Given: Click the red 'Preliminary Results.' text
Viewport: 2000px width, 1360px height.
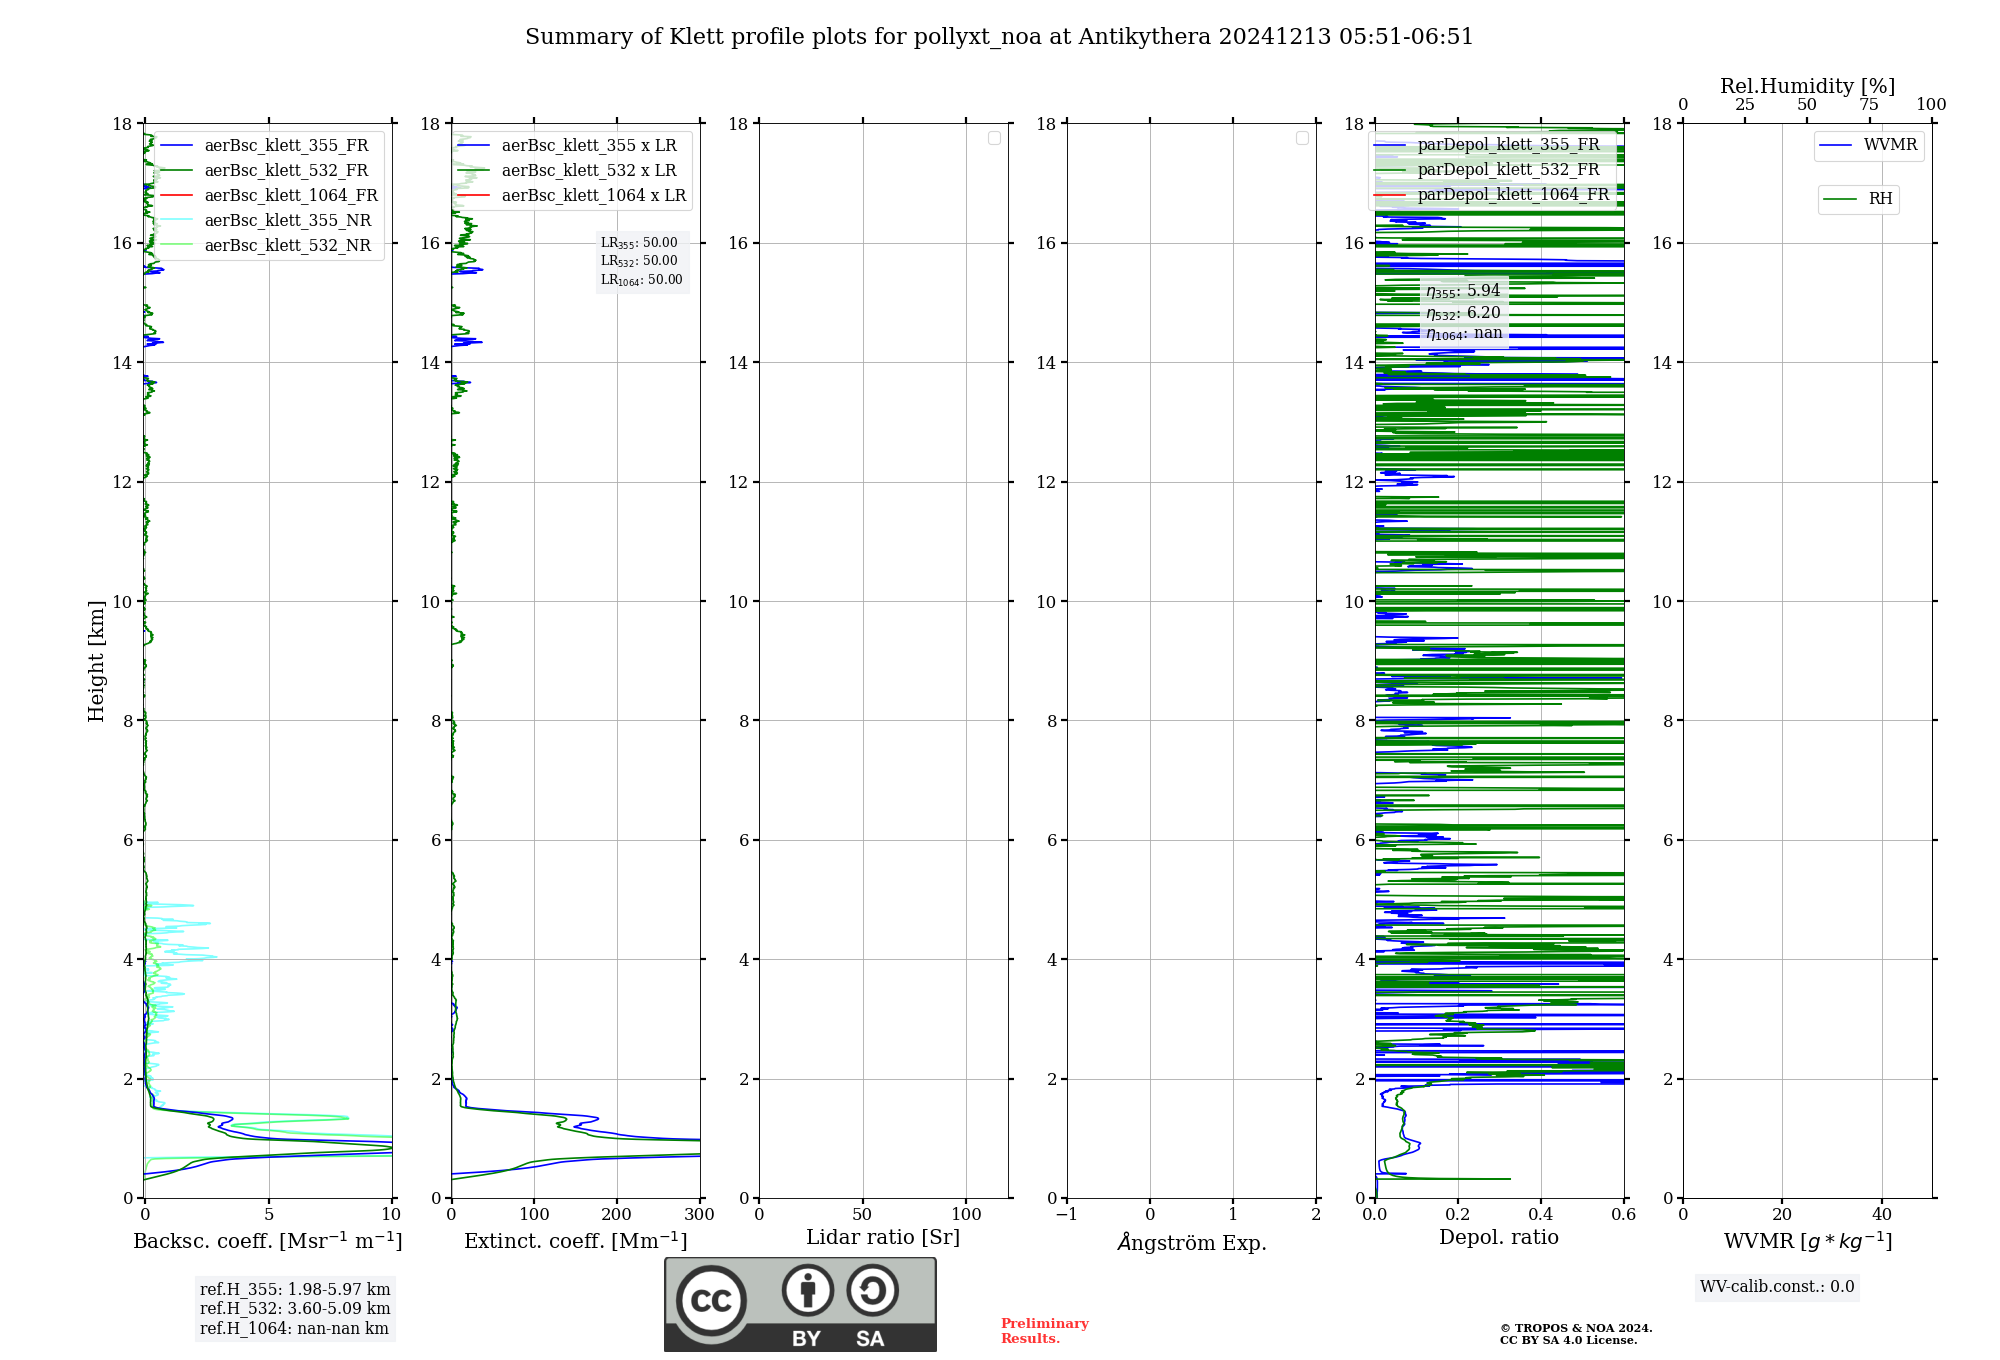Looking at the screenshot, I should (1044, 1331).
